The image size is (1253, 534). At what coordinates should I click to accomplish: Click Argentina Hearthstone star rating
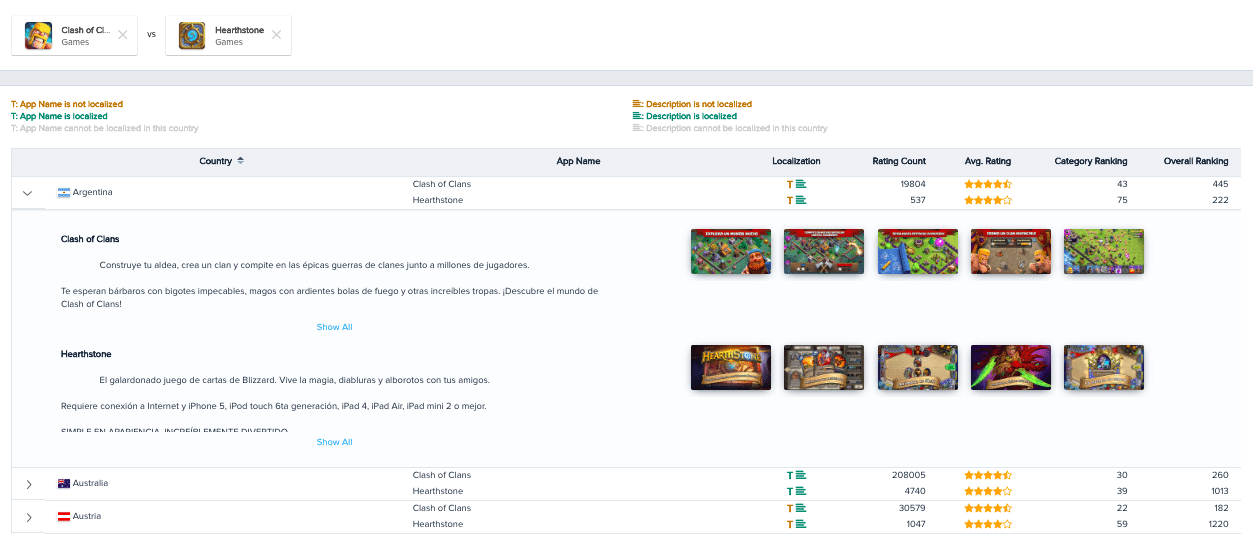pos(988,200)
